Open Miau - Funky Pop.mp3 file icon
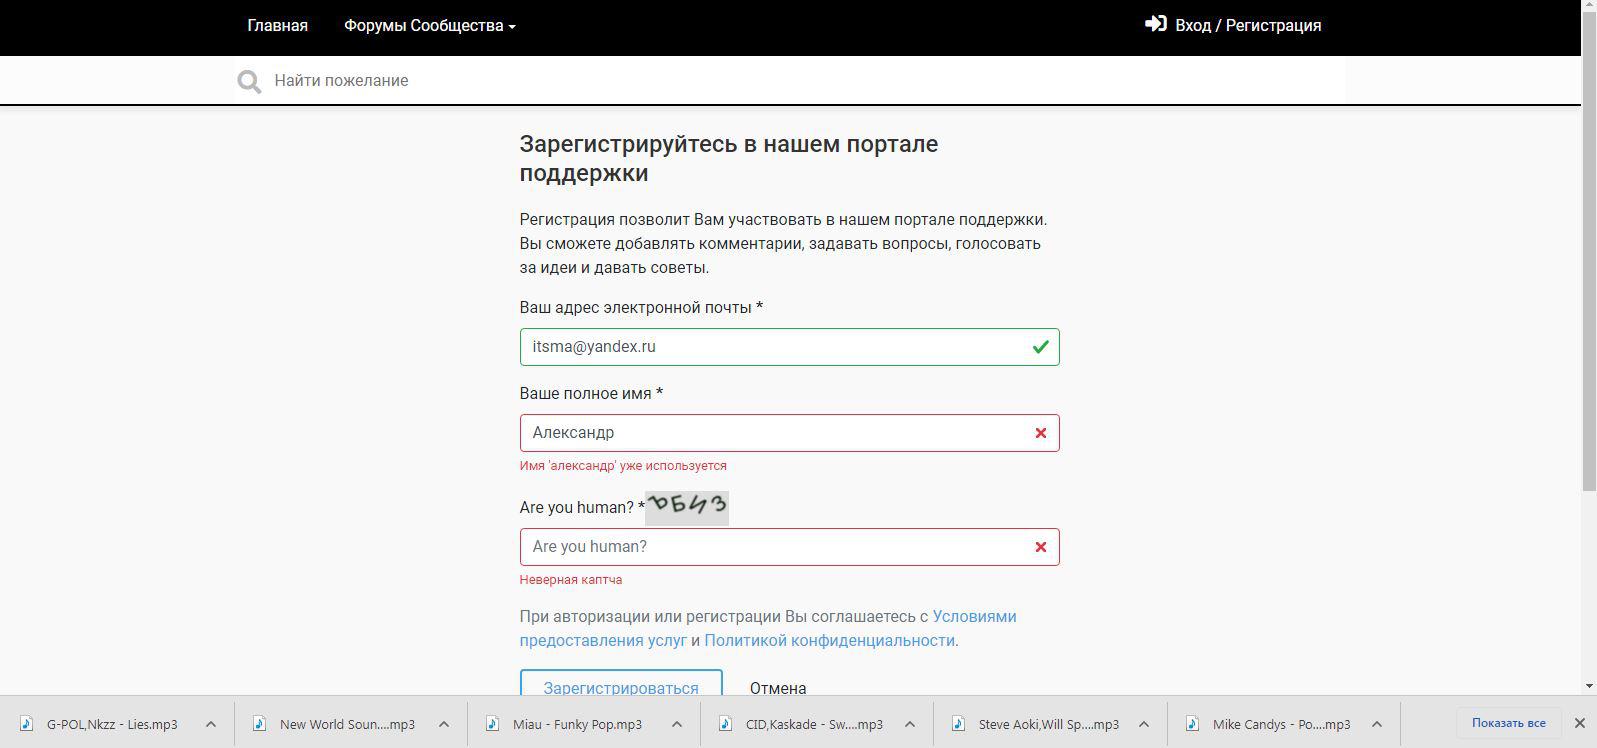The width and height of the screenshot is (1597, 748). click(493, 724)
